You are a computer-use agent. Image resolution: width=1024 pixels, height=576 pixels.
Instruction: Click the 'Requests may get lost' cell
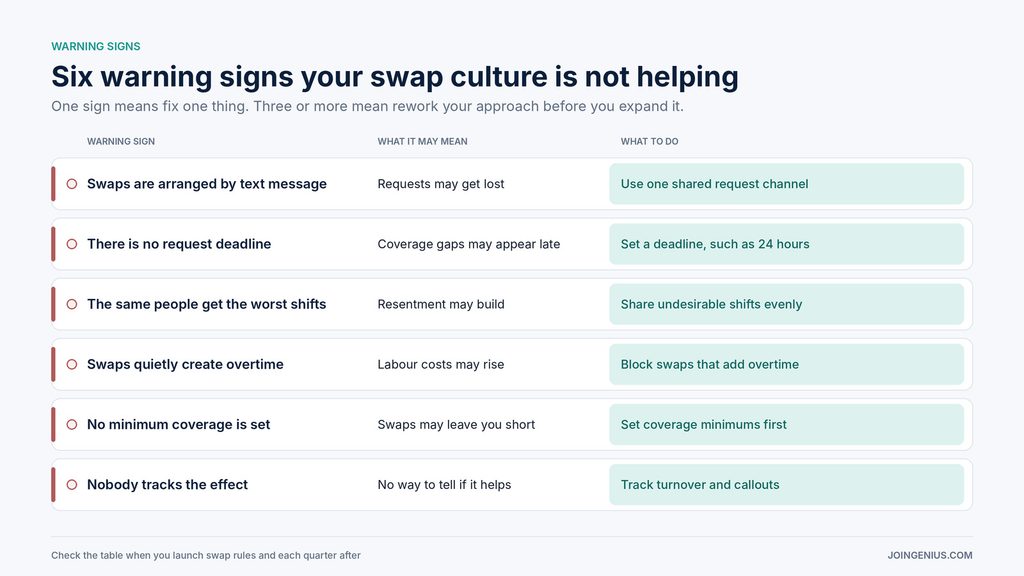click(441, 184)
